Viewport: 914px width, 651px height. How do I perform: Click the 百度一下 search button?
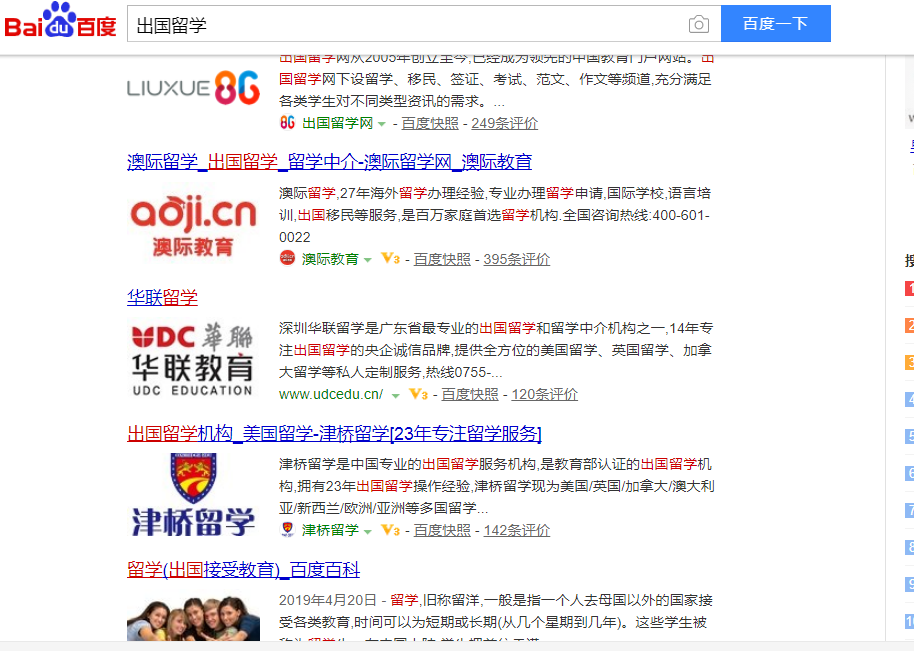click(x=775, y=24)
